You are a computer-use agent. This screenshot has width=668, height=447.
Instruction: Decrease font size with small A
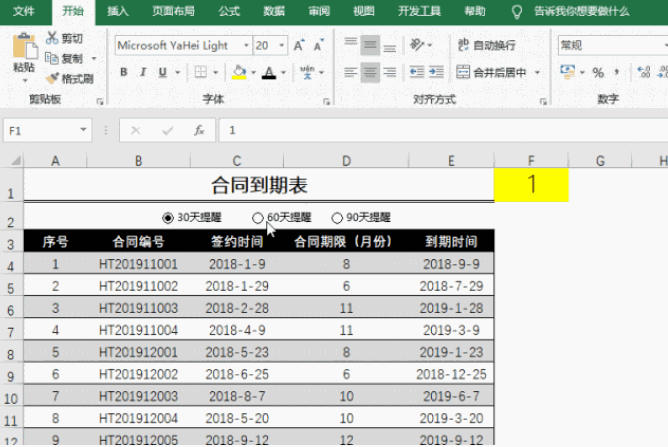tap(319, 45)
